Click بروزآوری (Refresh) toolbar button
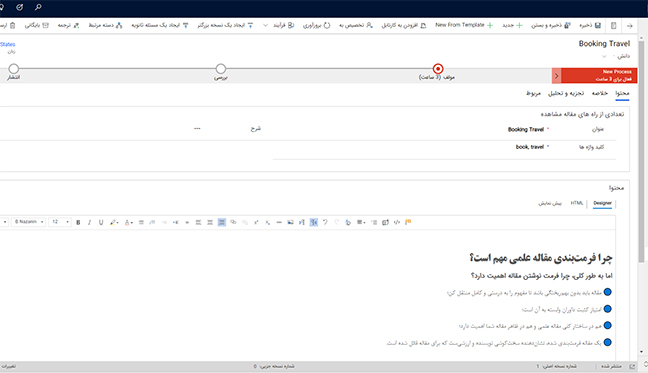The width and height of the screenshot is (648, 373). click(x=317, y=25)
